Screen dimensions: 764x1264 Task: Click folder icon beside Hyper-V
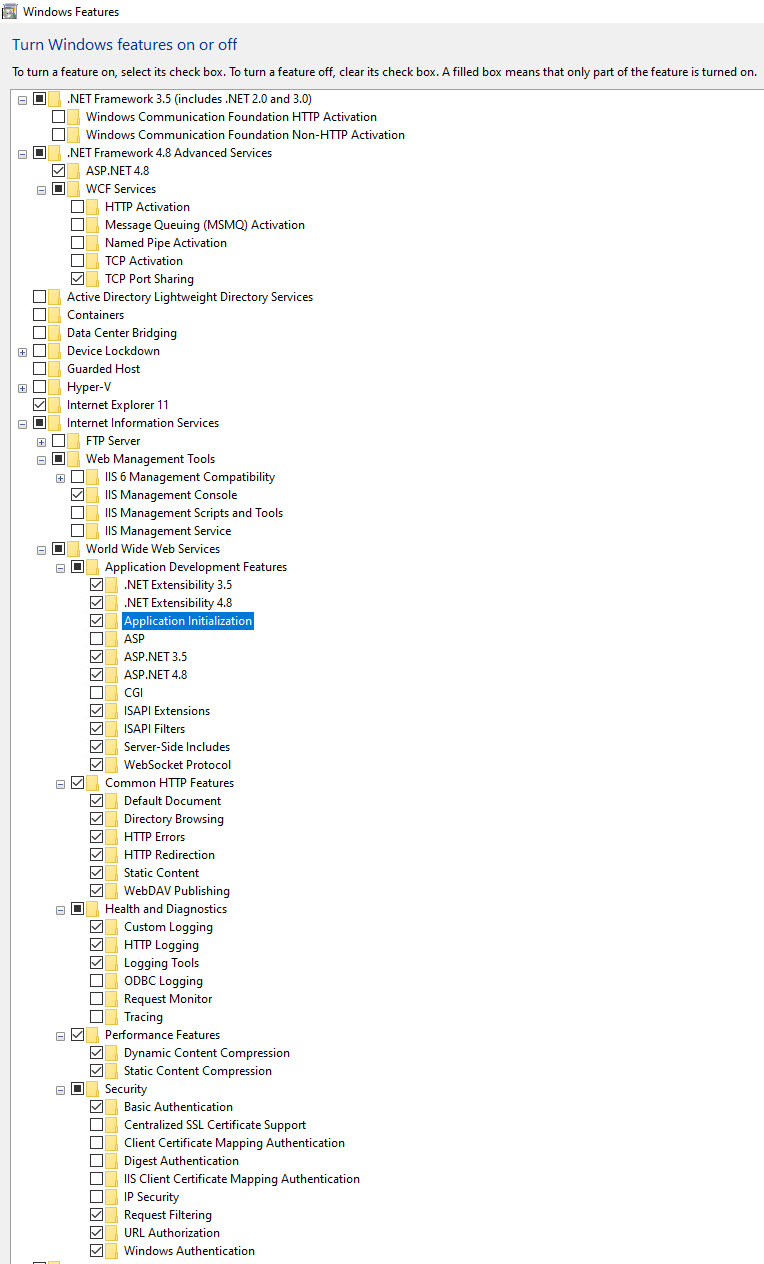click(55, 387)
